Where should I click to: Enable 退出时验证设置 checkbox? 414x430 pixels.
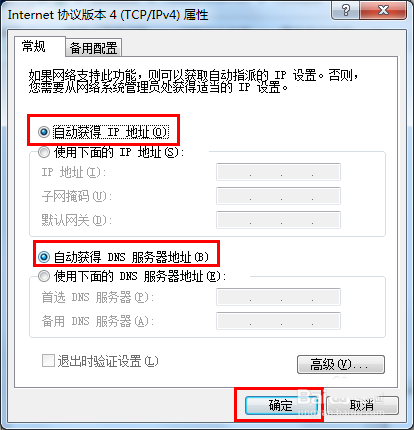(x=48, y=361)
